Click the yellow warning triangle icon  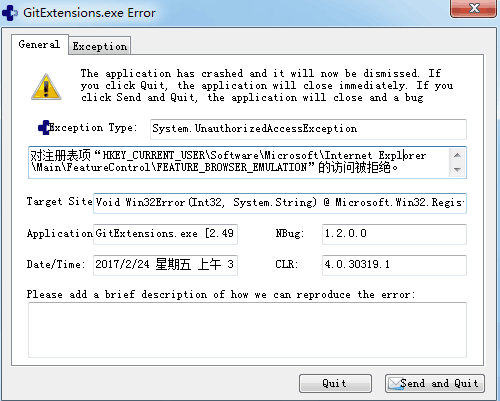(x=46, y=87)
